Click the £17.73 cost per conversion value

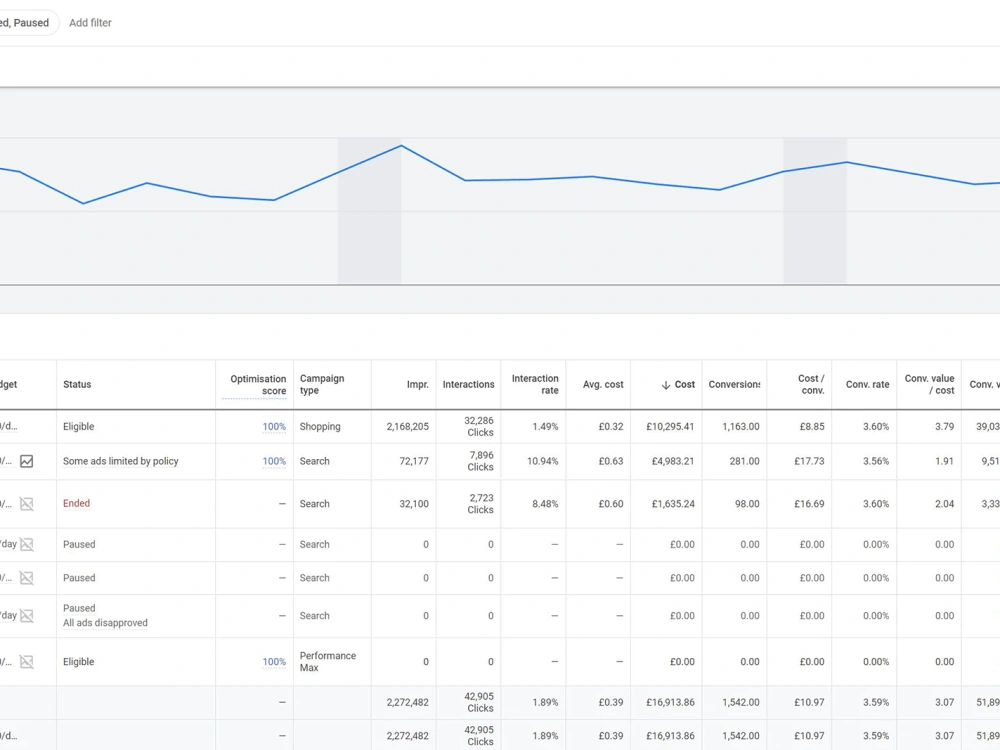coord(809,461)
